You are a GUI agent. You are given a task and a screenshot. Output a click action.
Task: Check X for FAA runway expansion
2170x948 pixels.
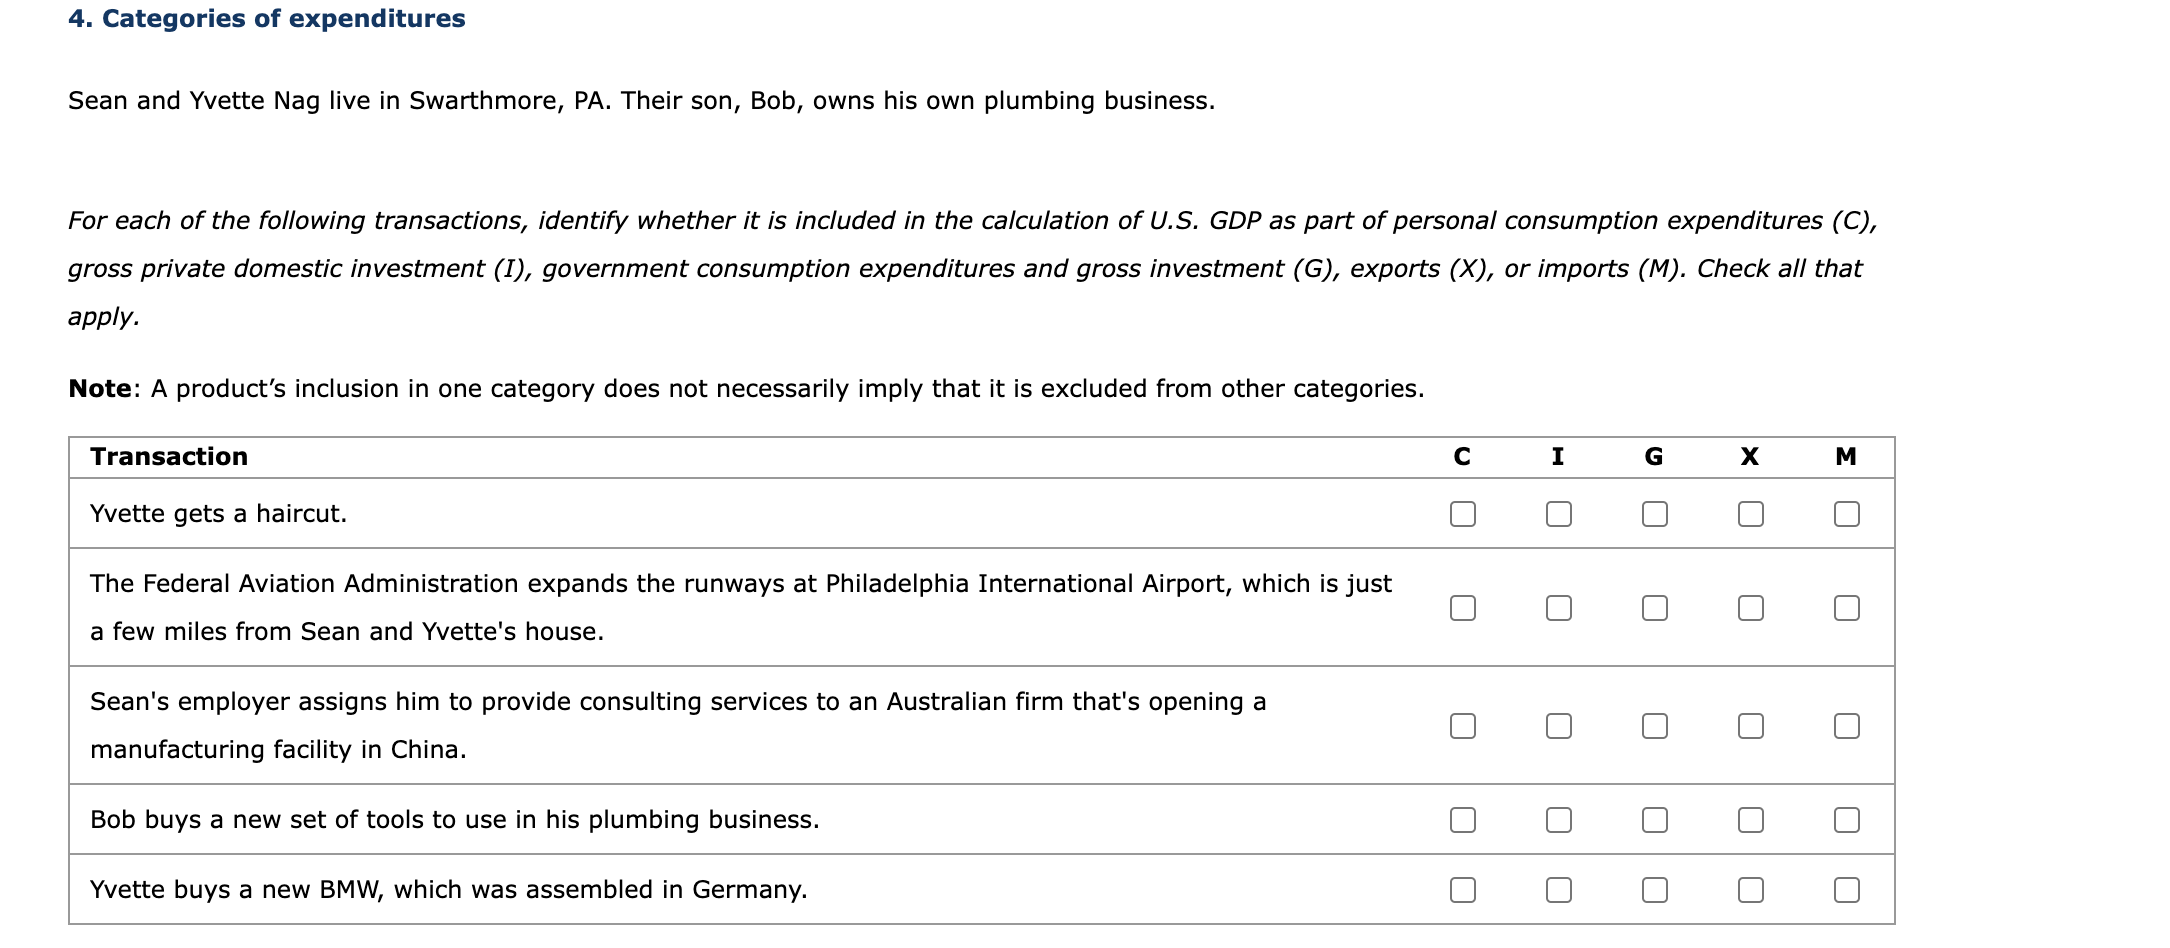click(x=1750, y=608)
